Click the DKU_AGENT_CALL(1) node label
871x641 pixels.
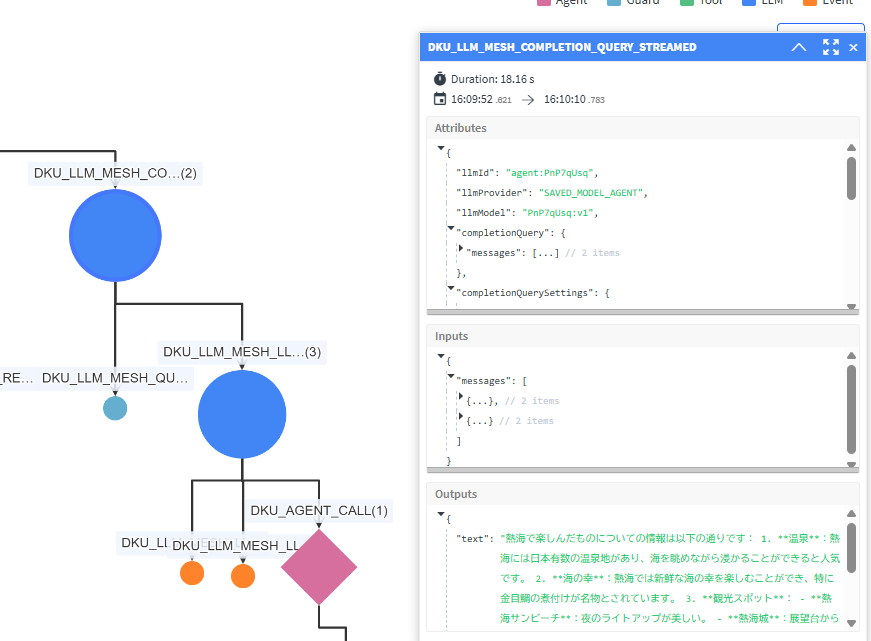[x=319, y=510]
